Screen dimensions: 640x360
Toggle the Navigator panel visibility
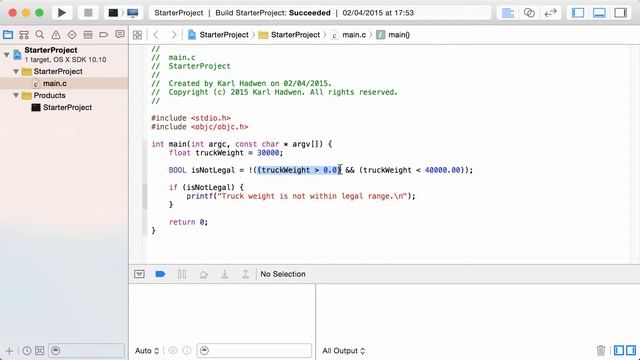click(578, 13)
